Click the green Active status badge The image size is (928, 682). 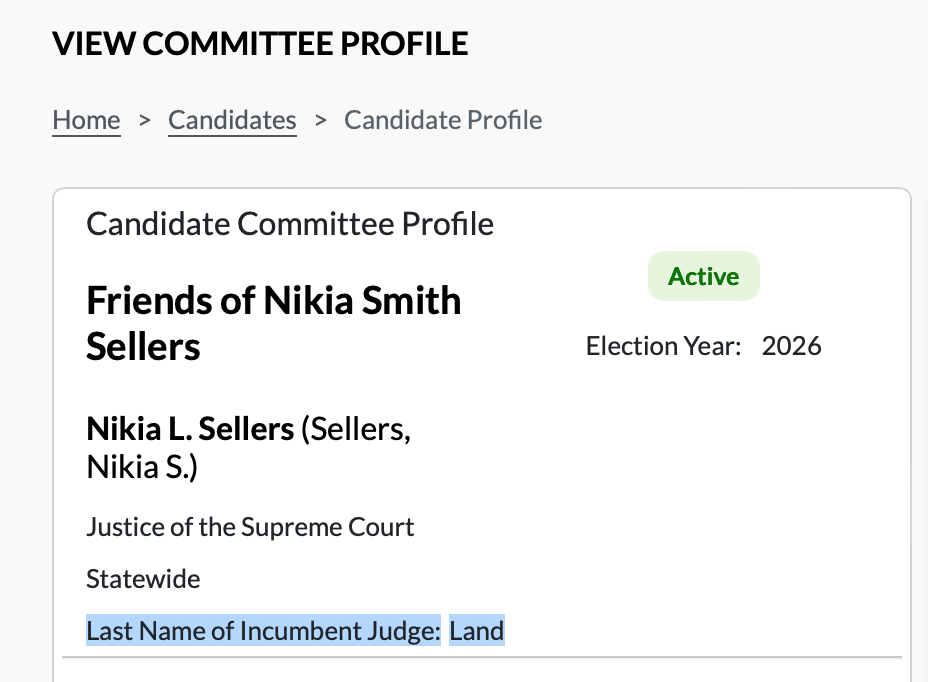click(703, 277)
